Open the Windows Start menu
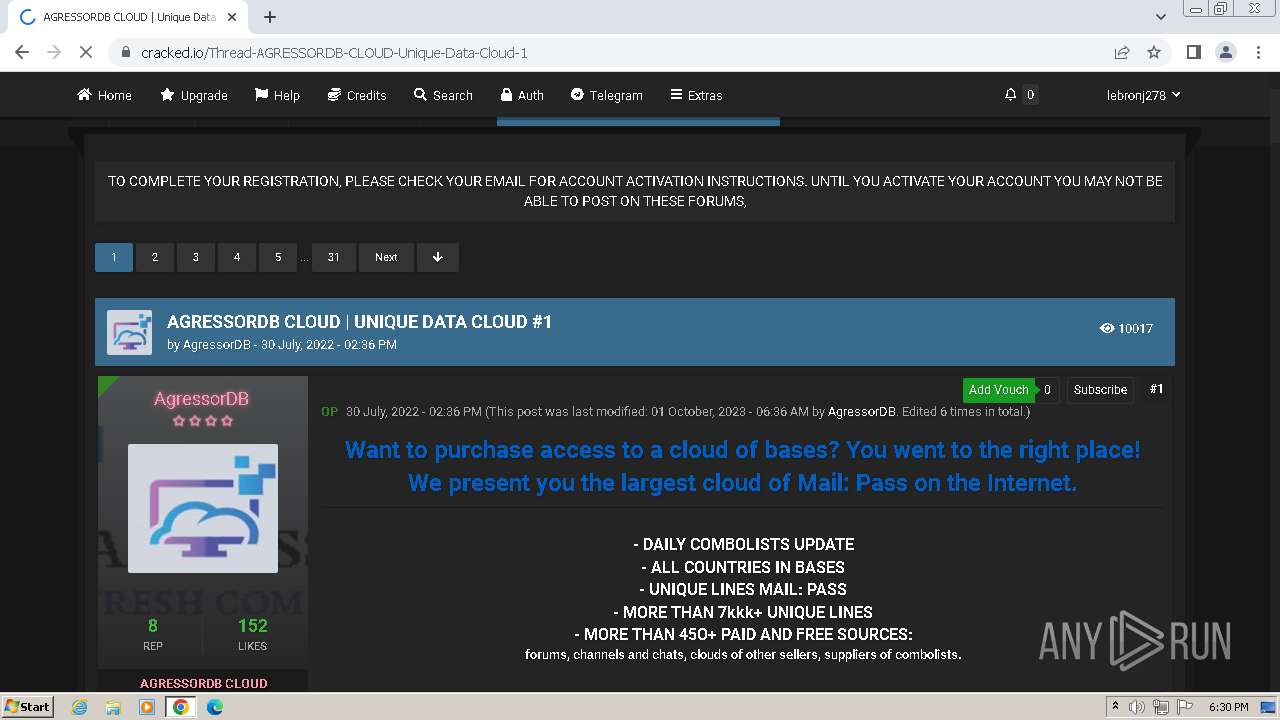This screenshot has width=1280, height=720. point(27,706)
